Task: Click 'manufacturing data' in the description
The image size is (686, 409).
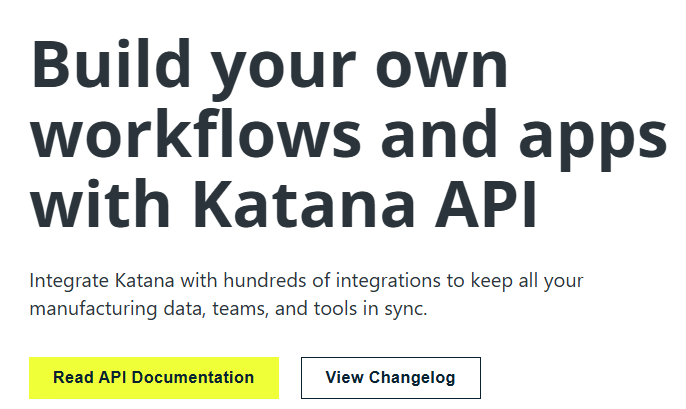Action: pos(118,309)
